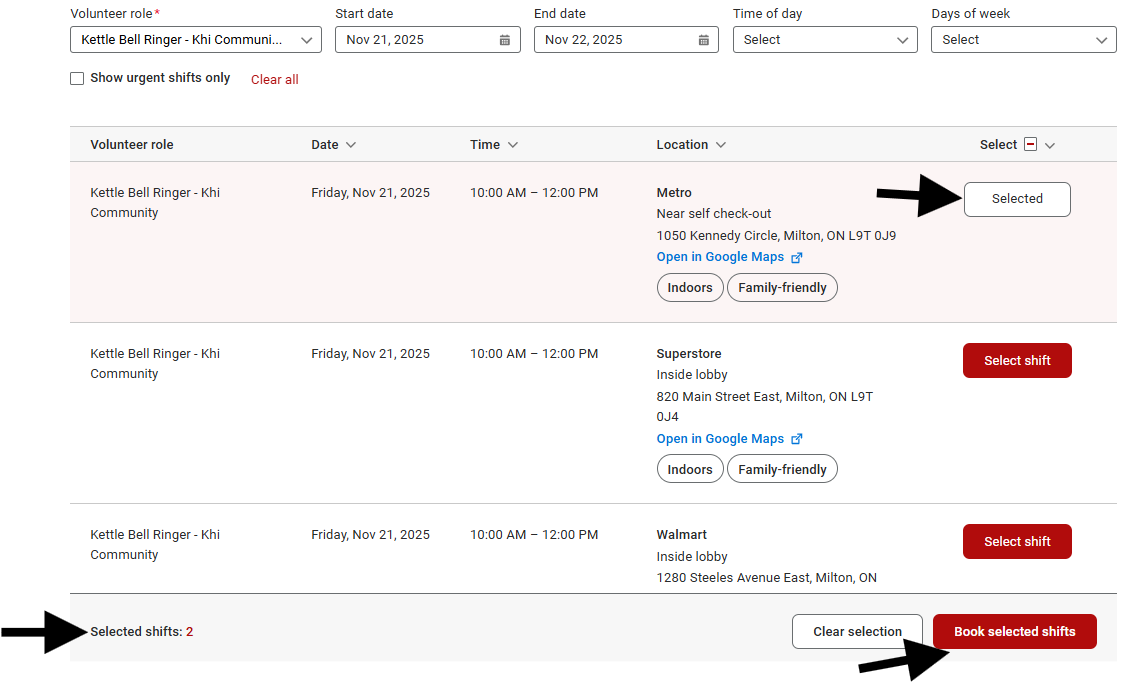
Task: Select shift for Superstore location
Action: coord(1017,361)
